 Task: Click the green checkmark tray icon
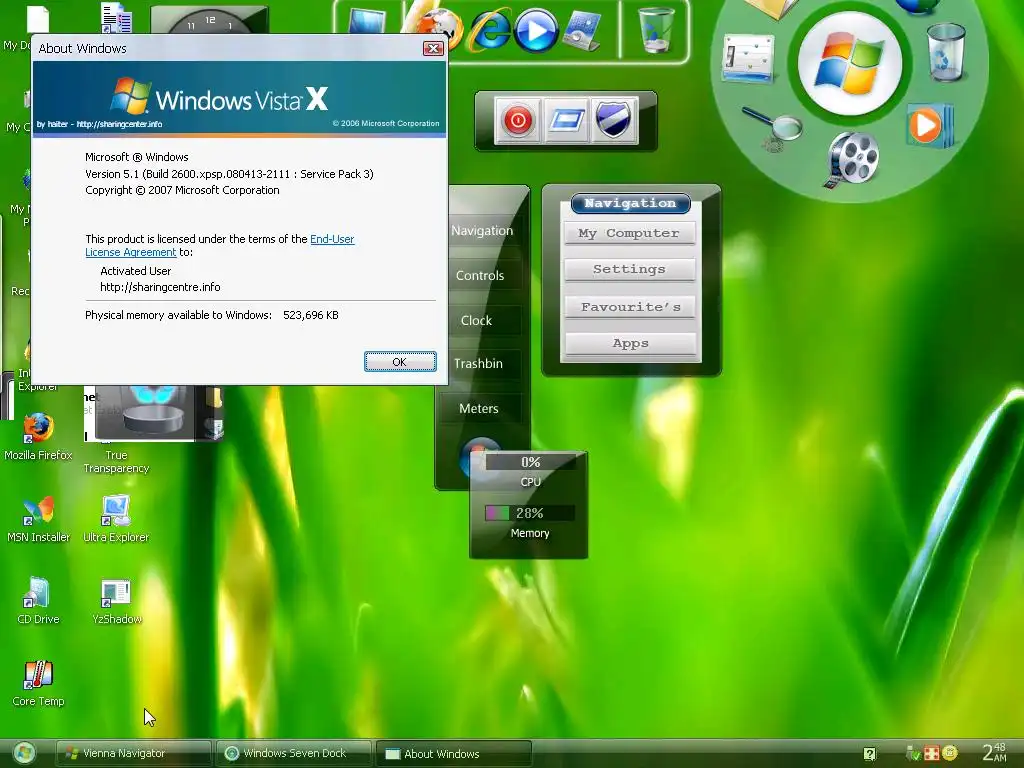[914, 753]
